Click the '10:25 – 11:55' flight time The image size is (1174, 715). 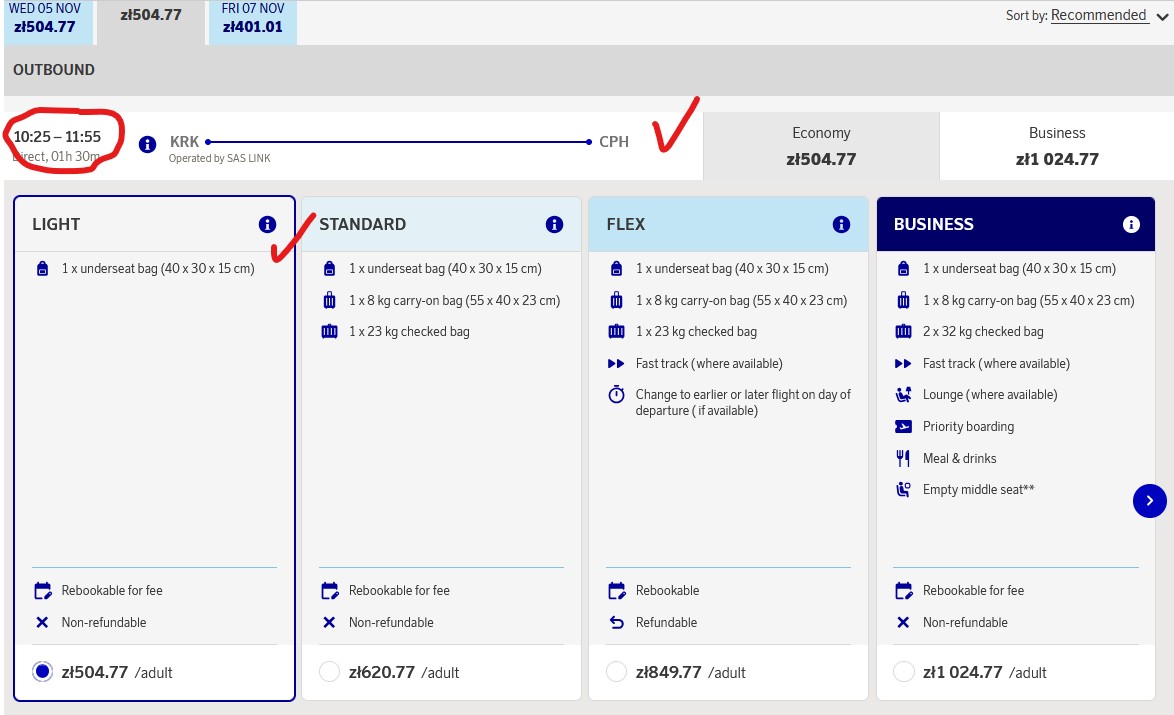57,136
